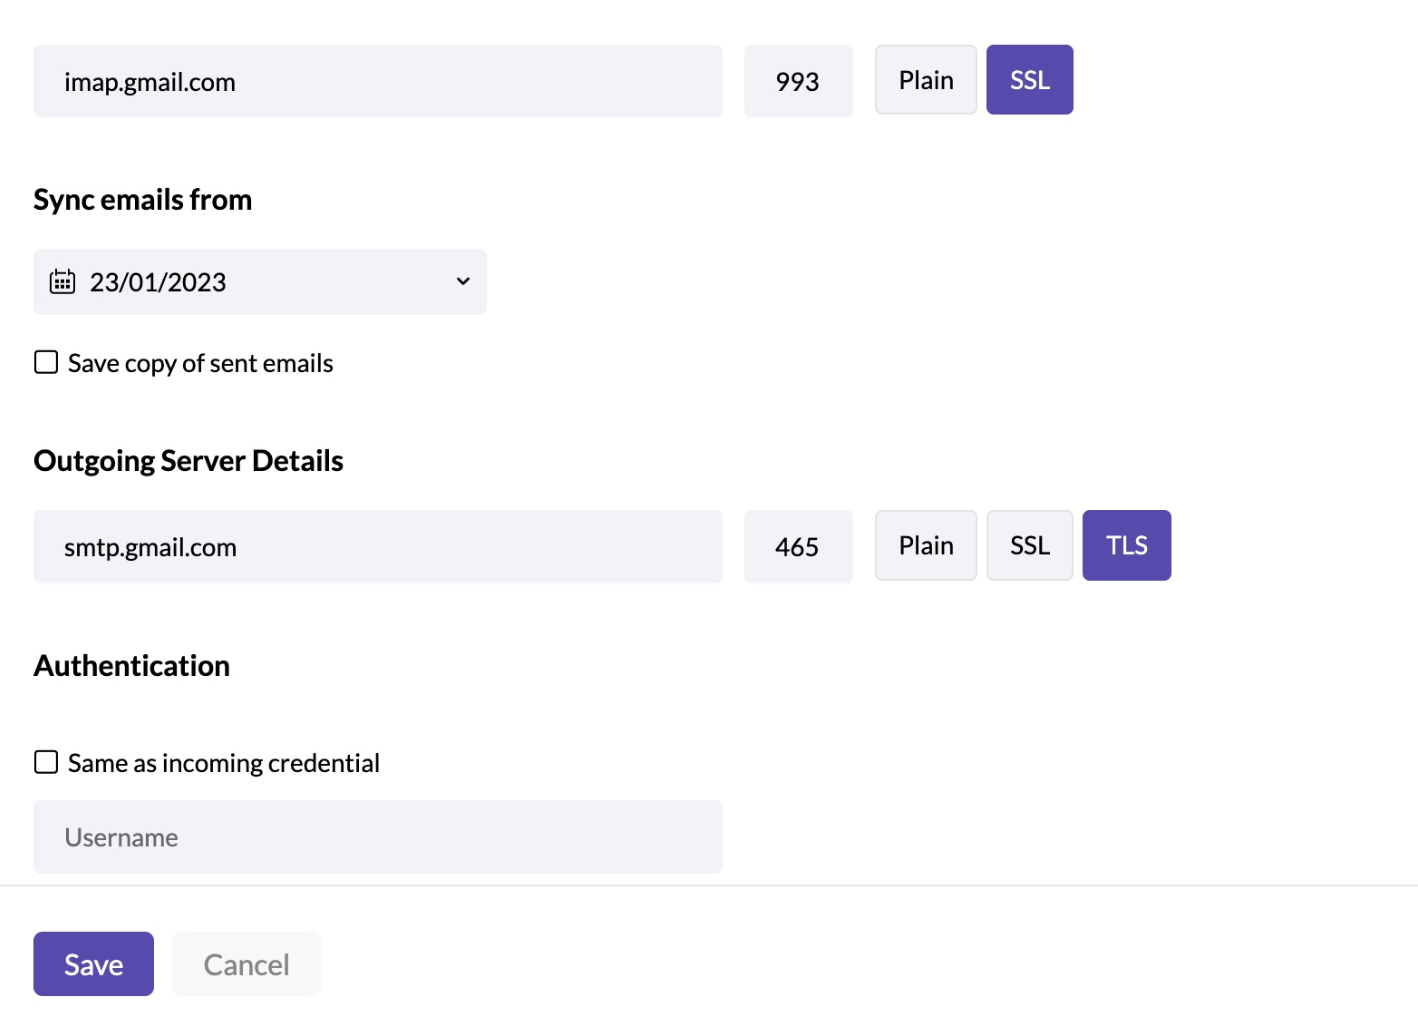
Task: Select Plain for the incoming server
Action: tap(925, 80)
